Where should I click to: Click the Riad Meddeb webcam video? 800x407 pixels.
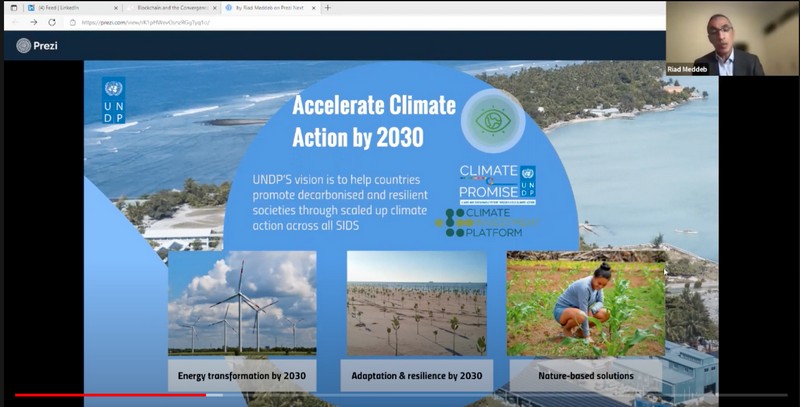(733, 38)
